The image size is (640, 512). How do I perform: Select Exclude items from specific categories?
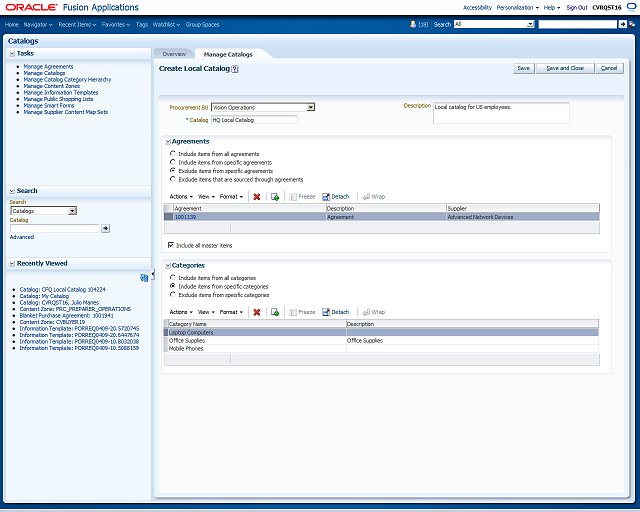(173, 294)
